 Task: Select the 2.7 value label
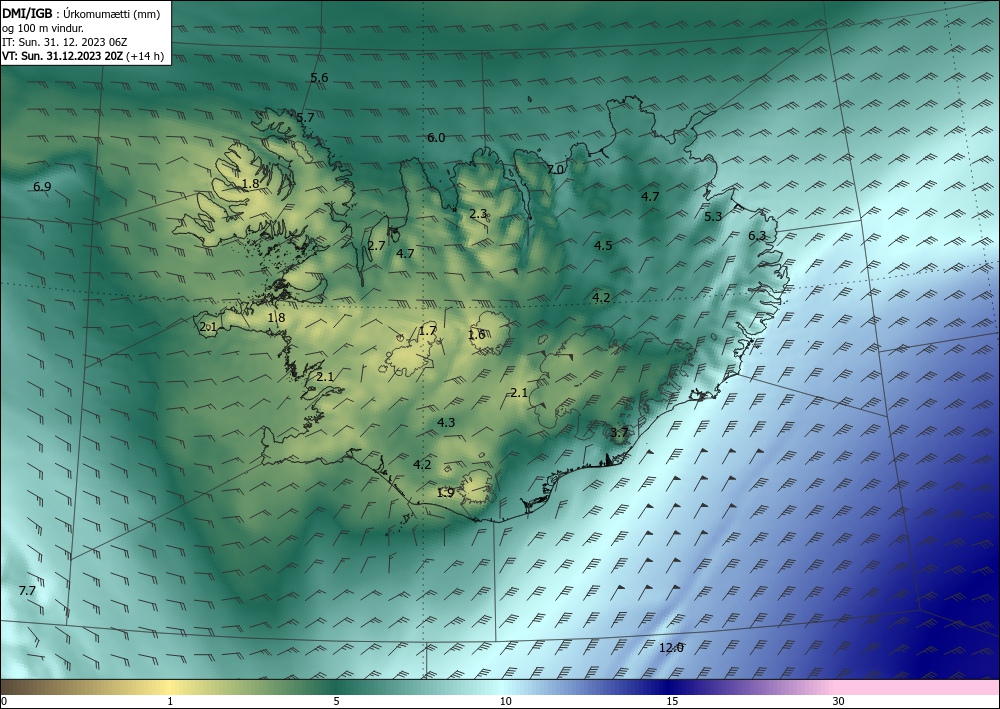point(376,245)
